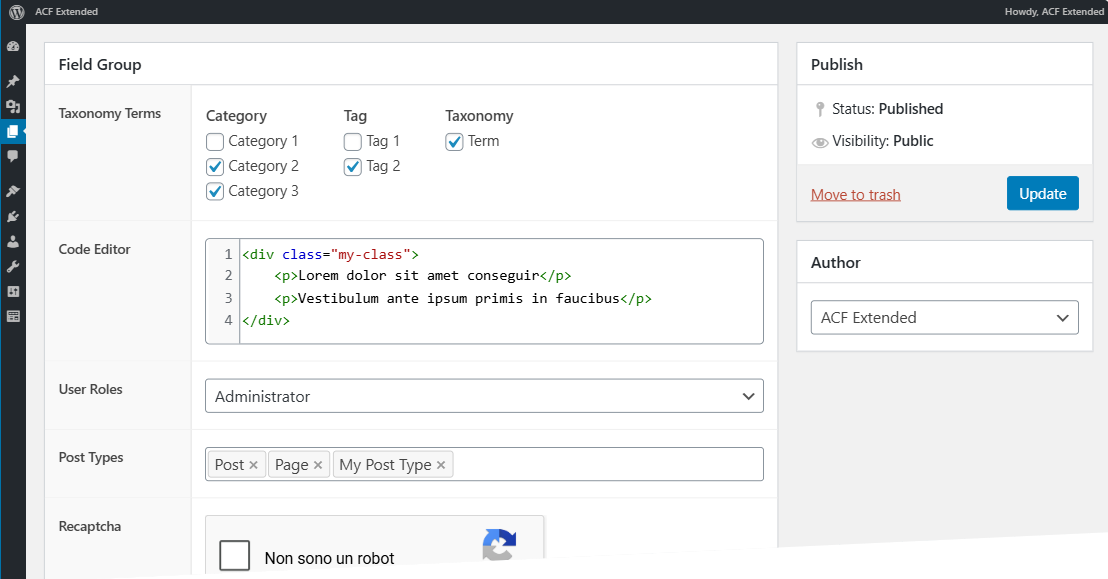Viewport: 1108px width, 579px height.
Task: Click the Recaptcha field label
Action: pyautogui.click(x=90, y=527)
